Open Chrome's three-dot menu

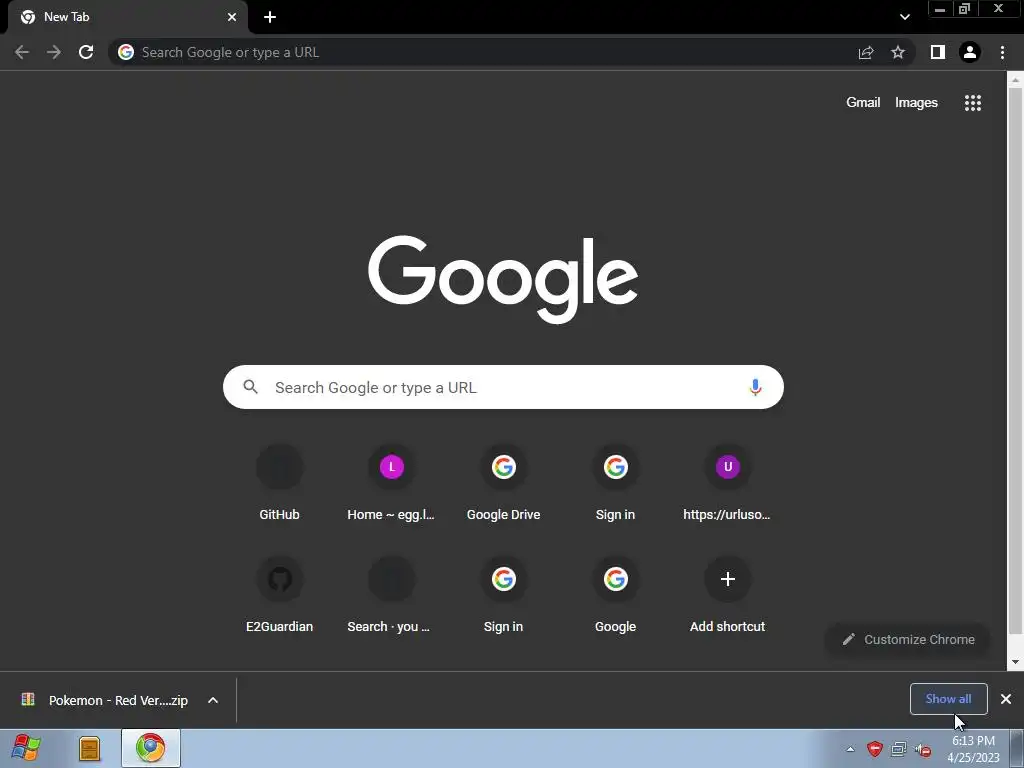pos(1002,52)
